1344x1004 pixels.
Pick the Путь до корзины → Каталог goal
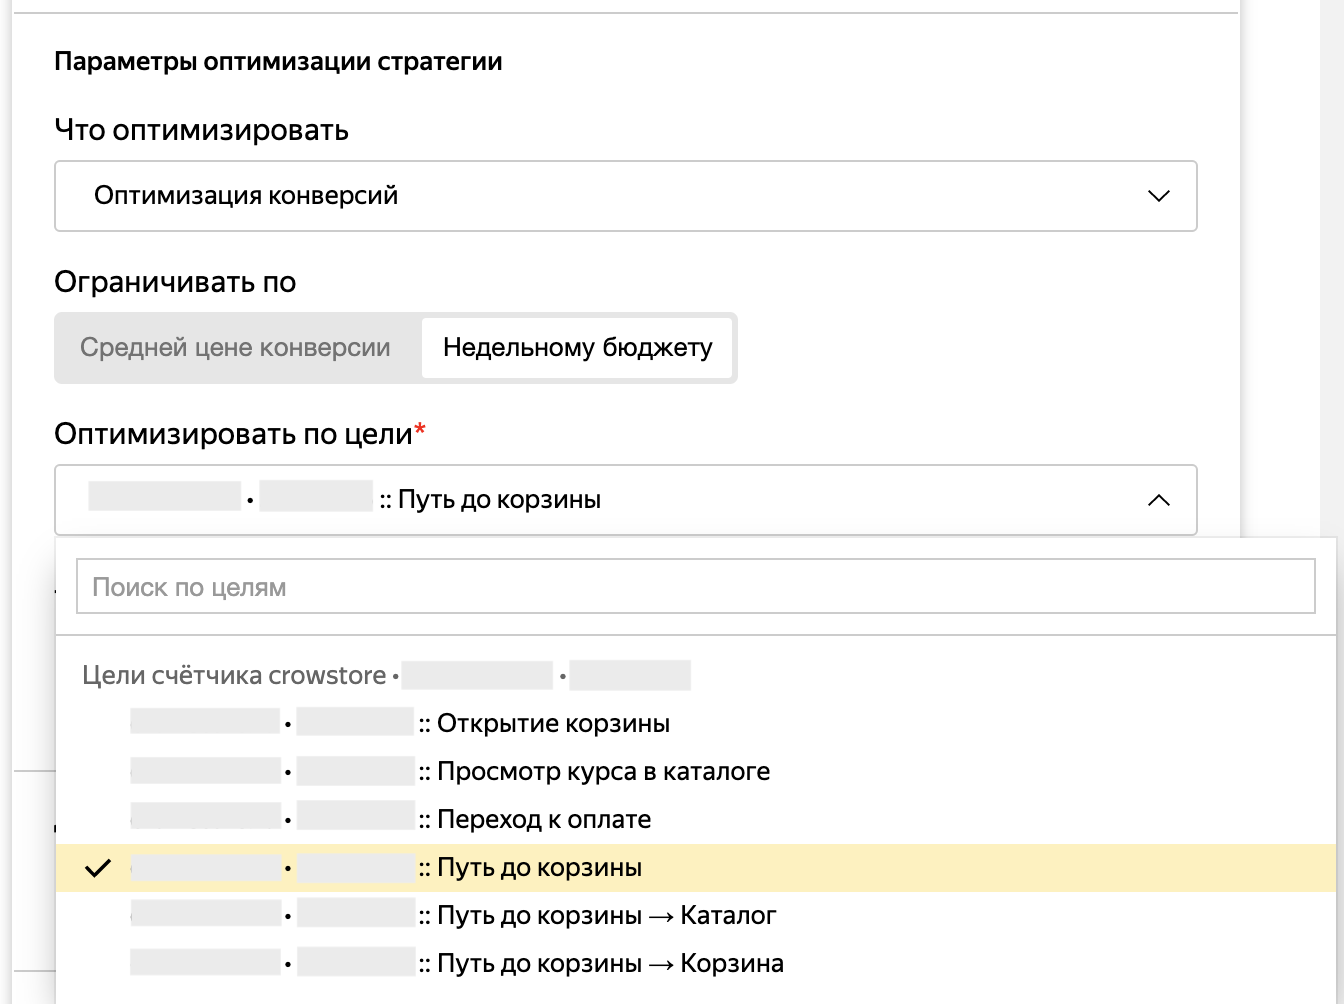pos(606,916)
